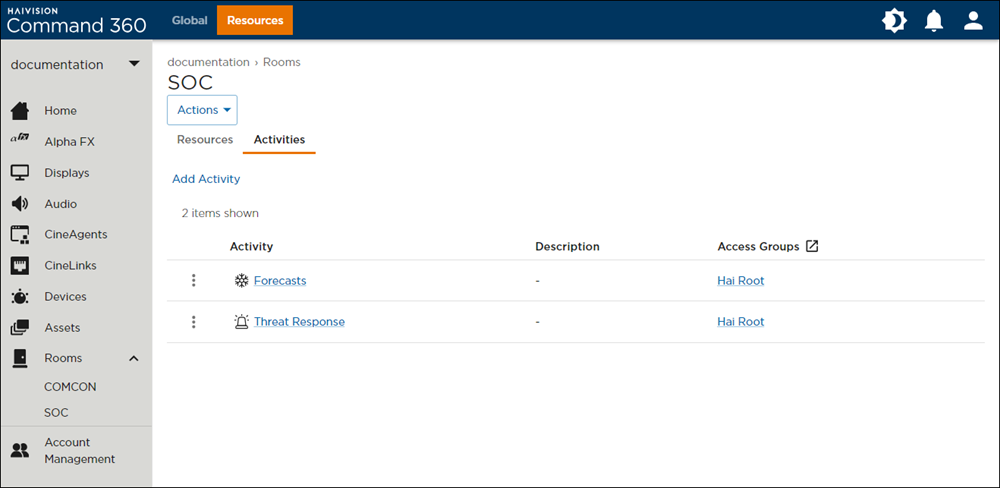Click the Add Activity link
1000x488 pixels.
tap(206, 179)
